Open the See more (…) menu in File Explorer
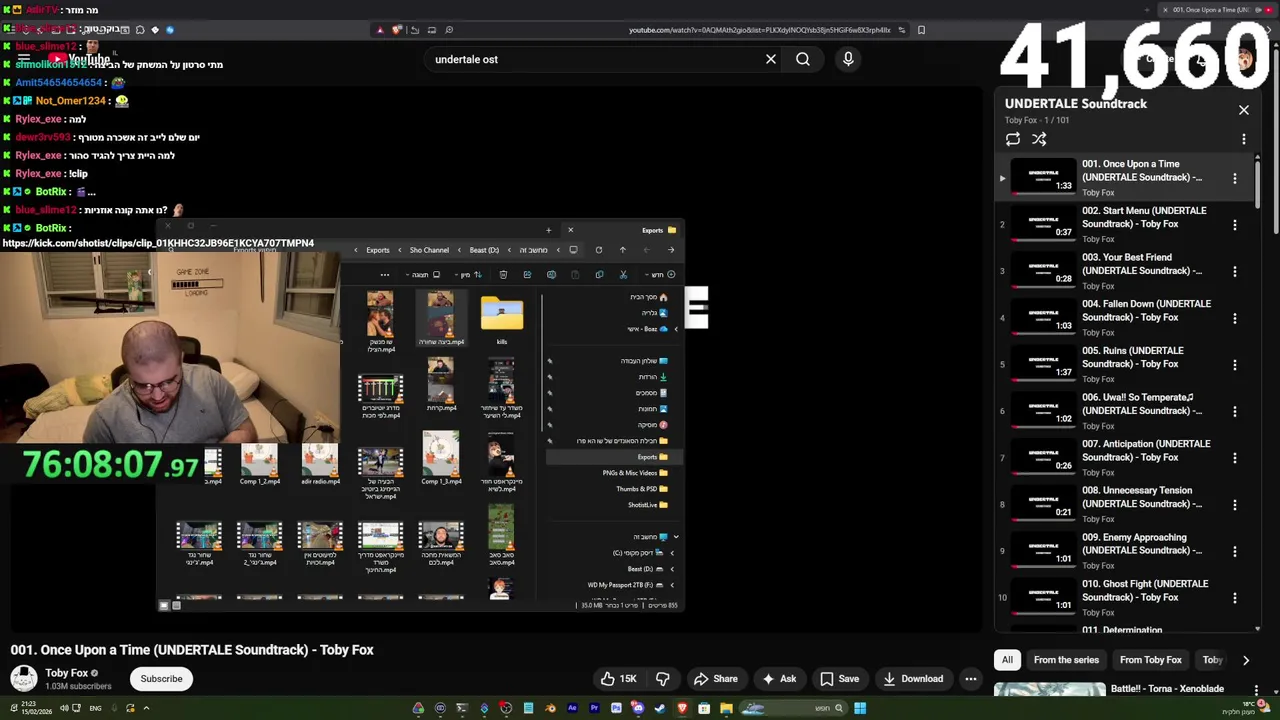 (385, 275)
